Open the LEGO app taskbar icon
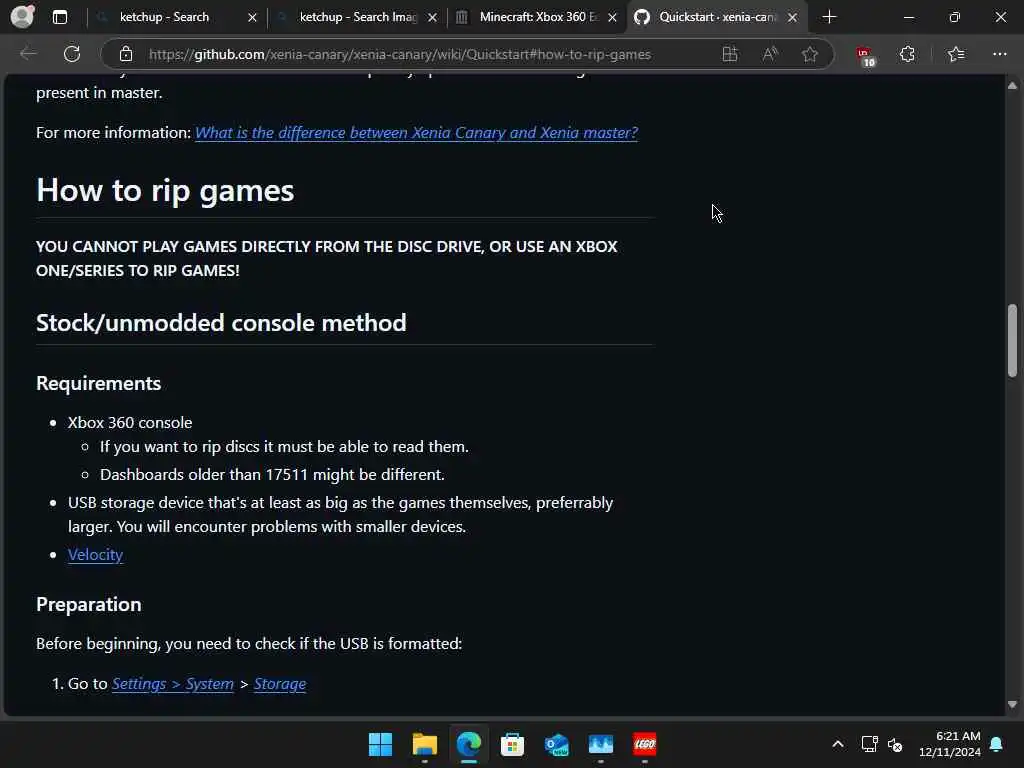 pyautogui.click(x=645, y=744)
